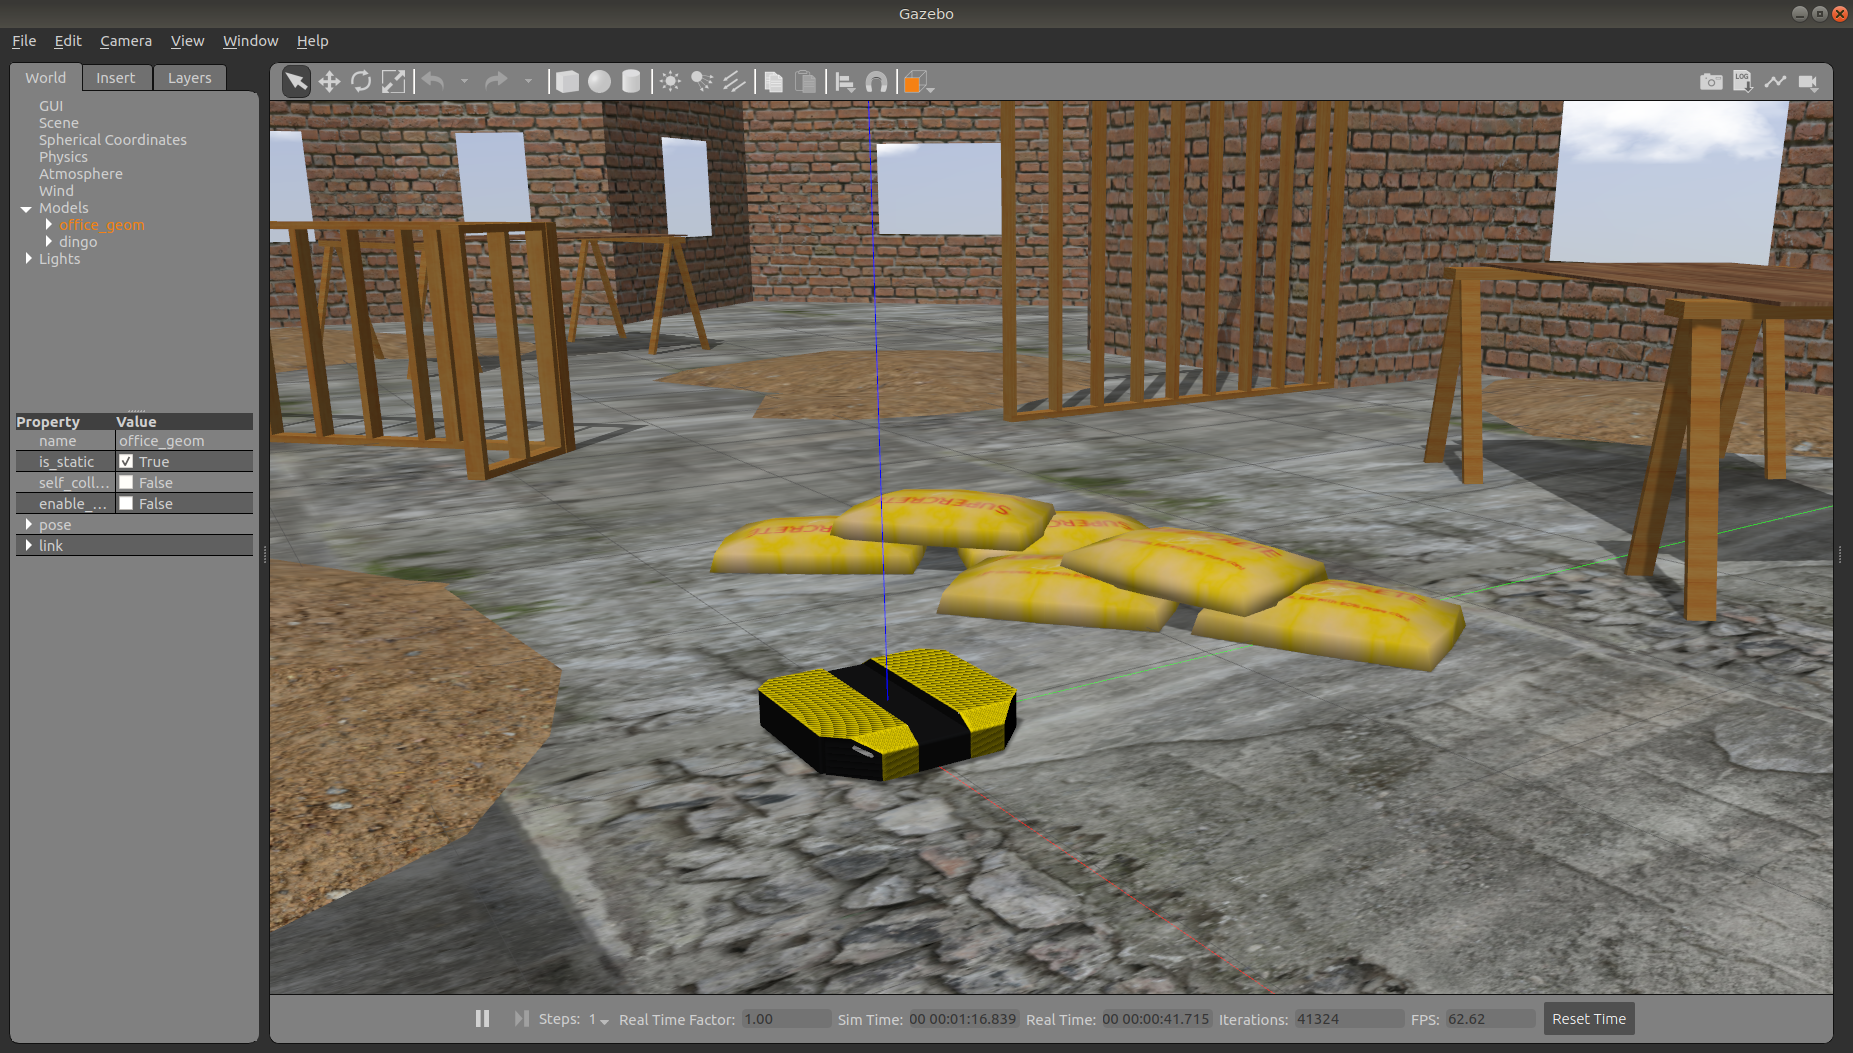The width and height of the screenshot is (1853, 1053).
Task: Pause the simulation
Action: point(482,1019)
